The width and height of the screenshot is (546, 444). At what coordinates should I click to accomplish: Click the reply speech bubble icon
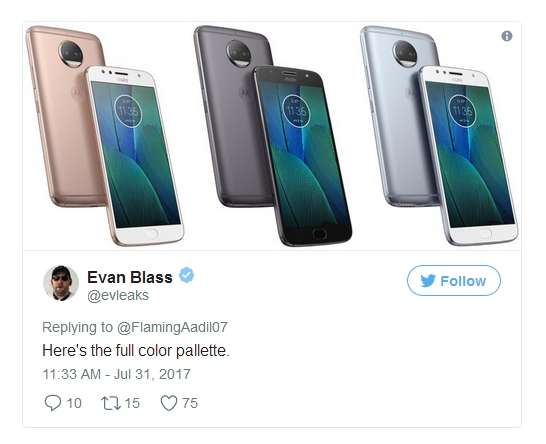[53, 403]
